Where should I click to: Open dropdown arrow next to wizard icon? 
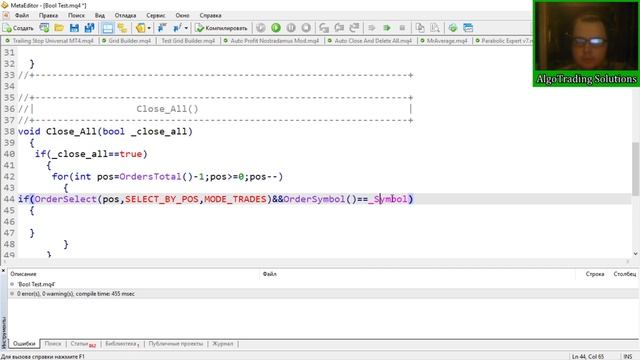(149, 28)
